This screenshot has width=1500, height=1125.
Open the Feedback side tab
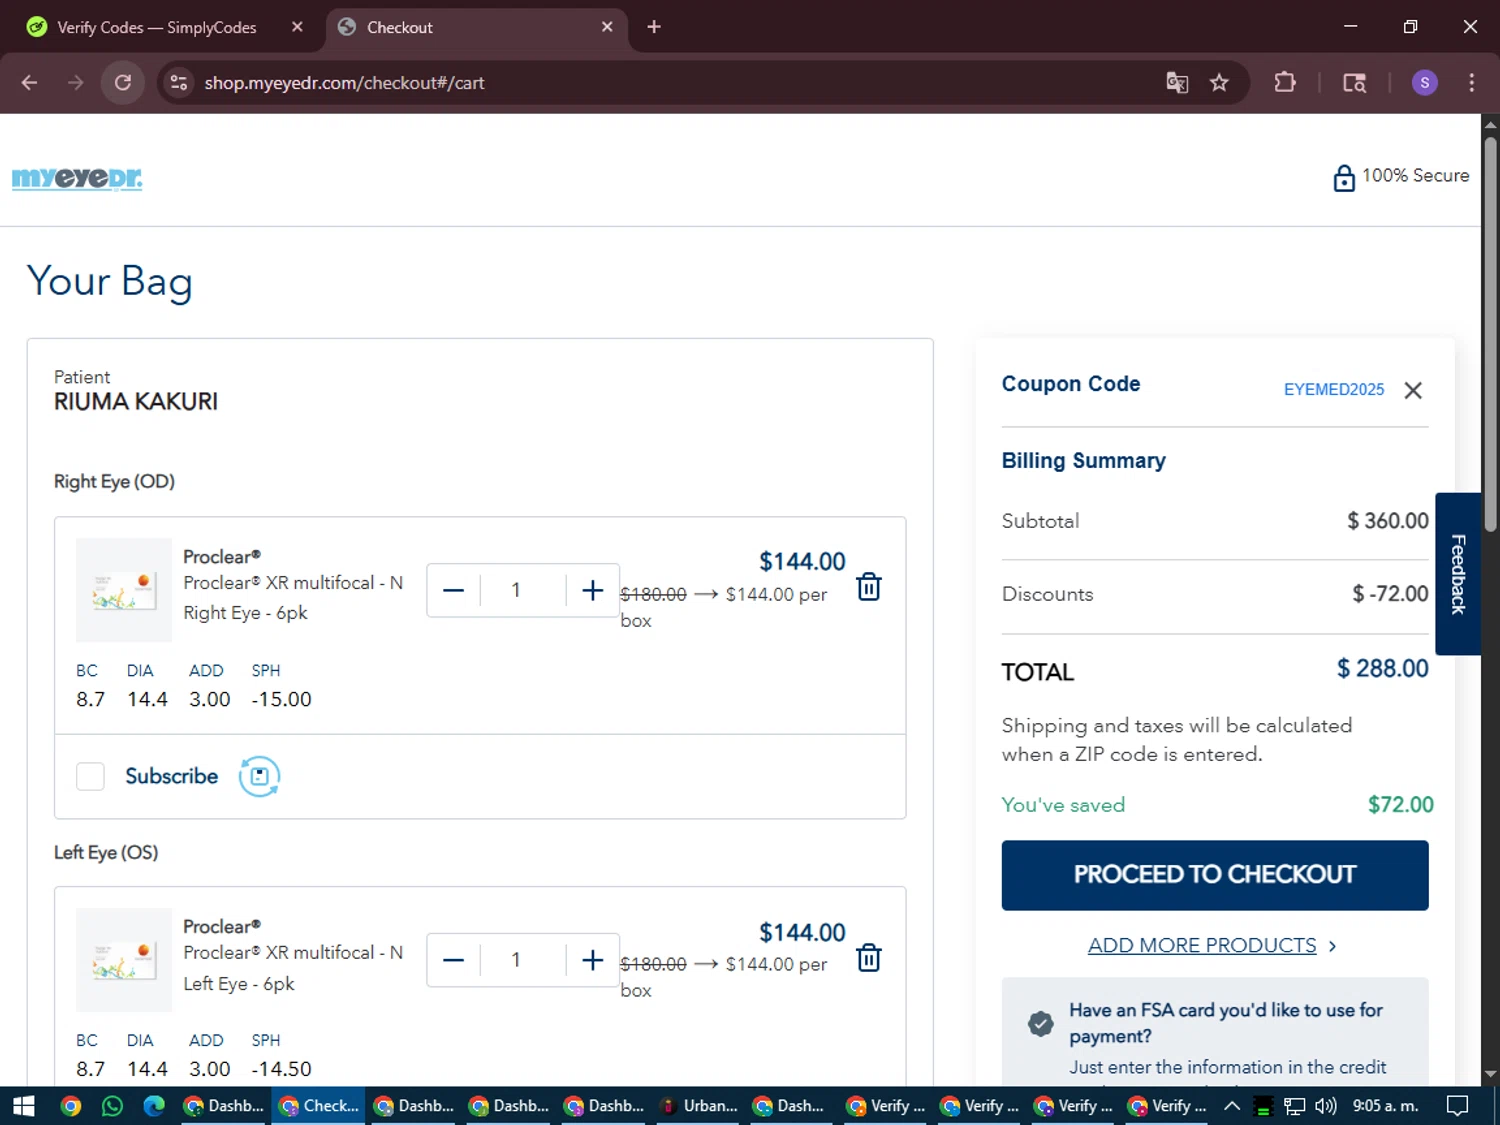coord(1458,573)
